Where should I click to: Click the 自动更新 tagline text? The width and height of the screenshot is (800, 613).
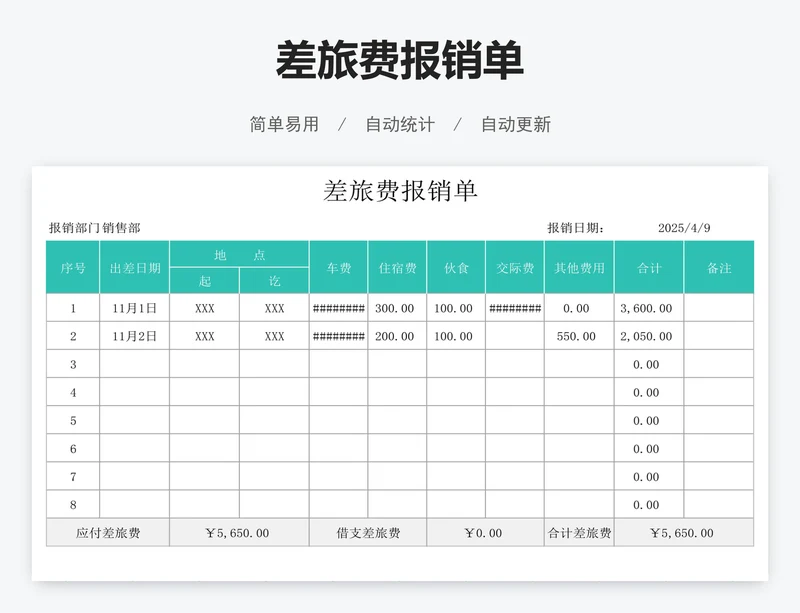tap(516, 124)
